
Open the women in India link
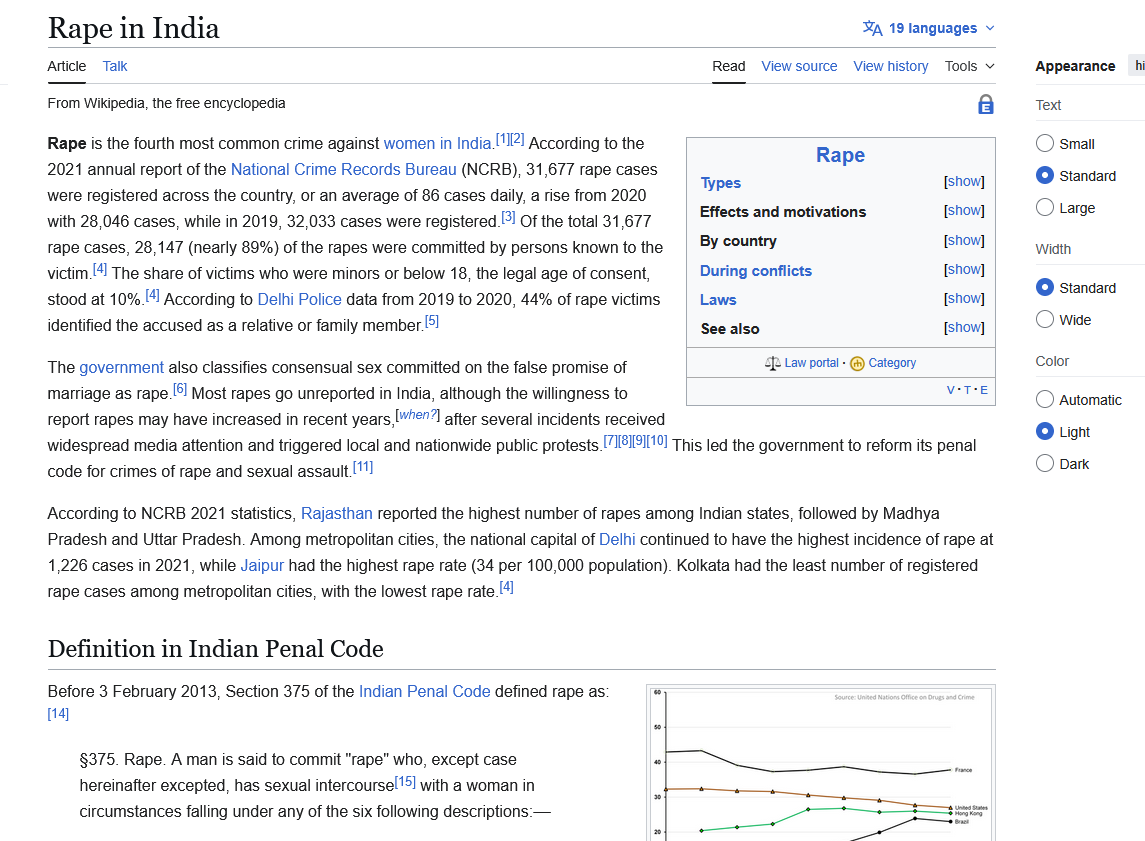[437, 144]
